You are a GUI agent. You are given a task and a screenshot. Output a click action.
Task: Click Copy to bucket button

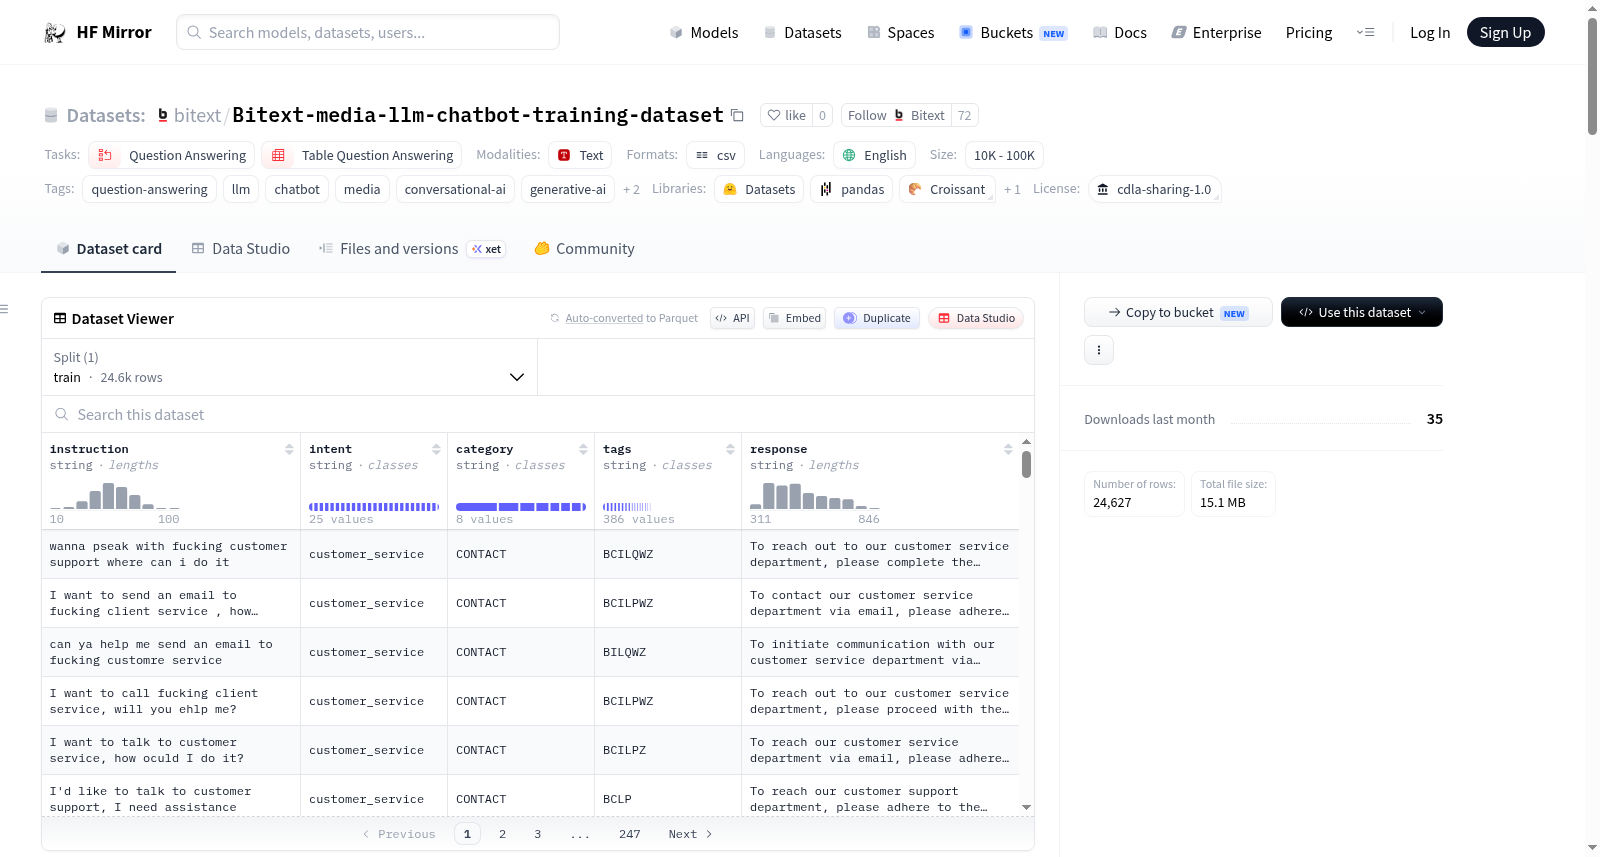tap(1178, 312)
